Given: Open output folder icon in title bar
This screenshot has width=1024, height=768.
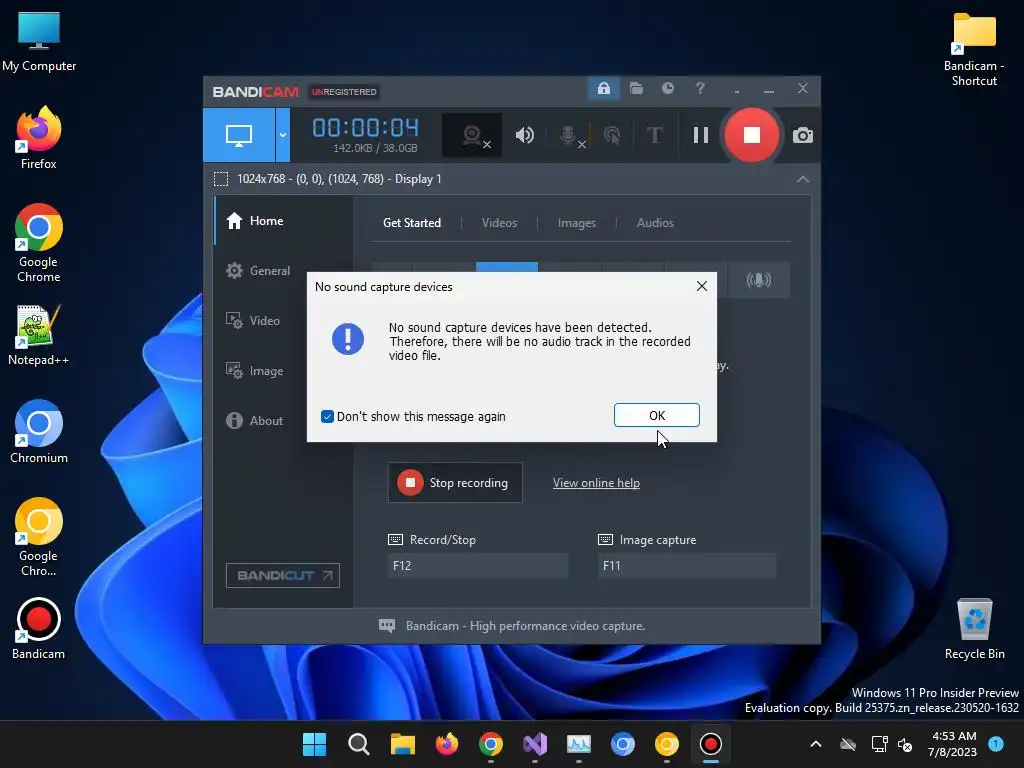Looking at the screenshot, I should [636, 88].
